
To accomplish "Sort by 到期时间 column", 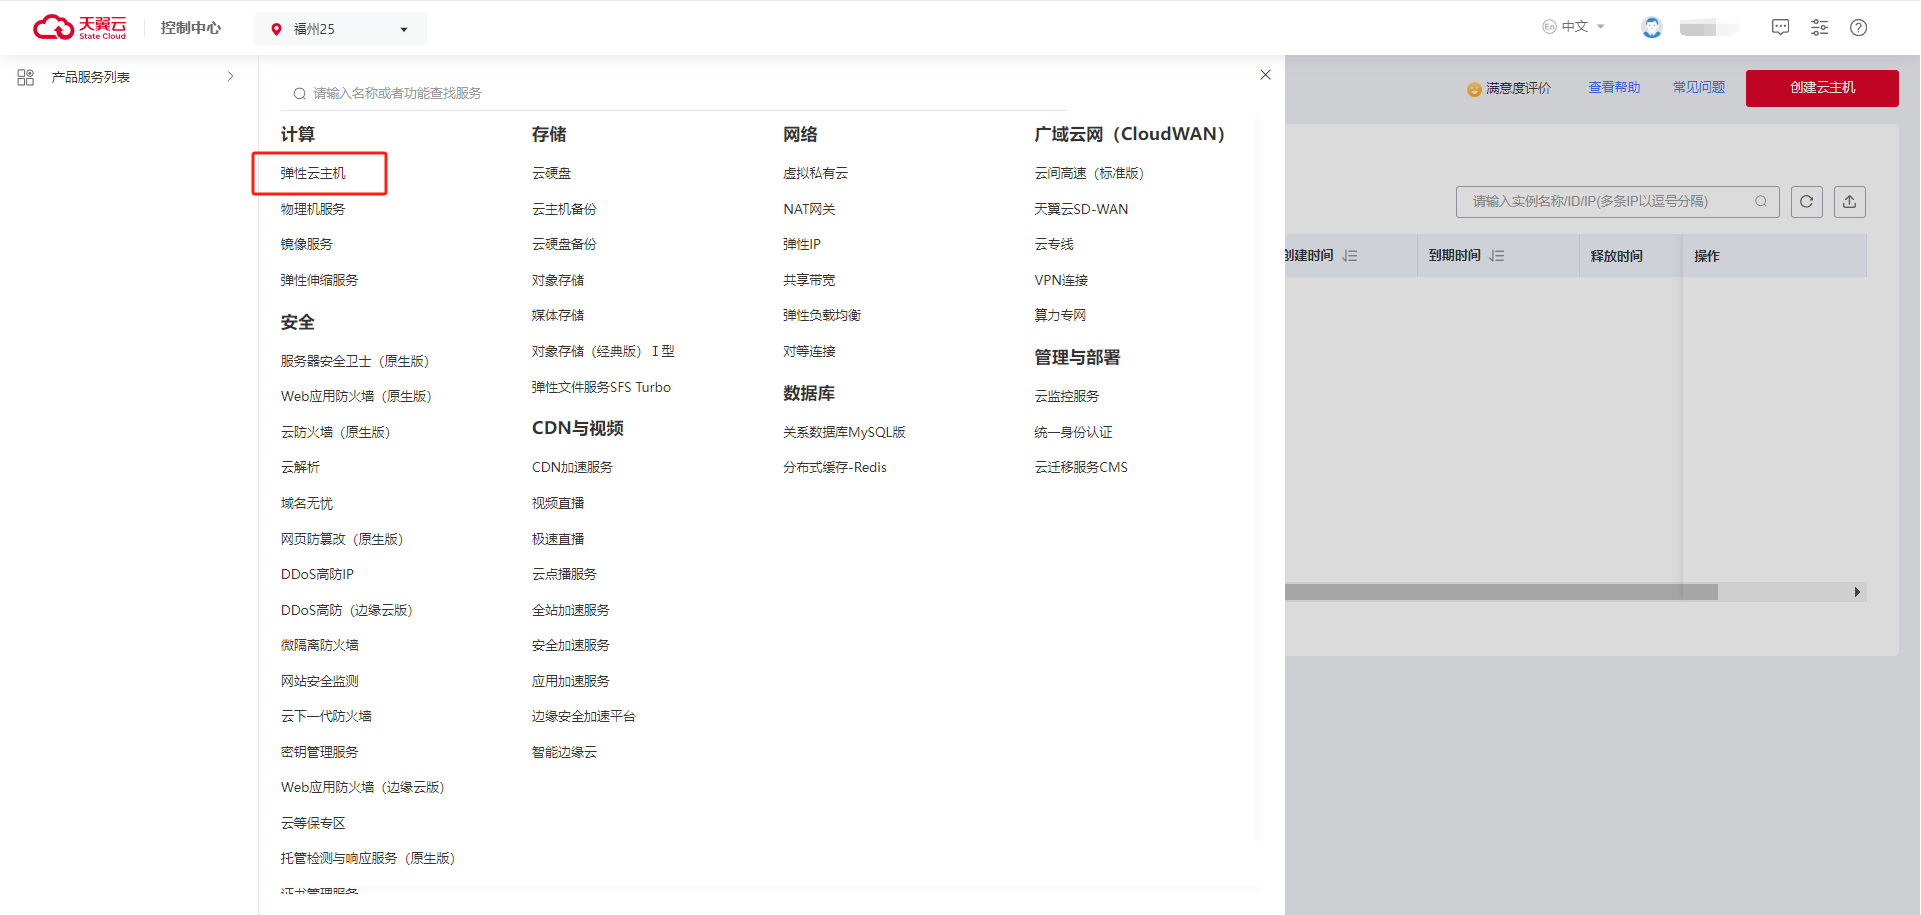I will 1497,256.
